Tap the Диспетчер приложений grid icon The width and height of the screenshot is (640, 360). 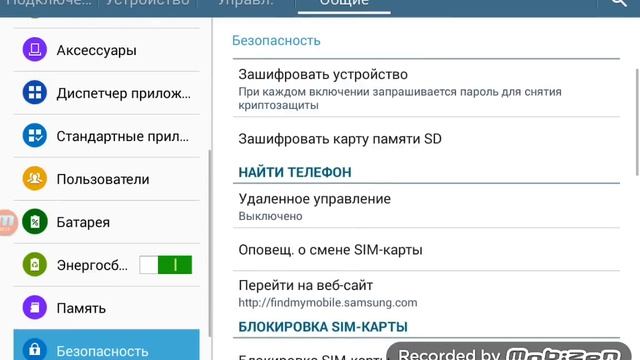(x=35, y=92)
